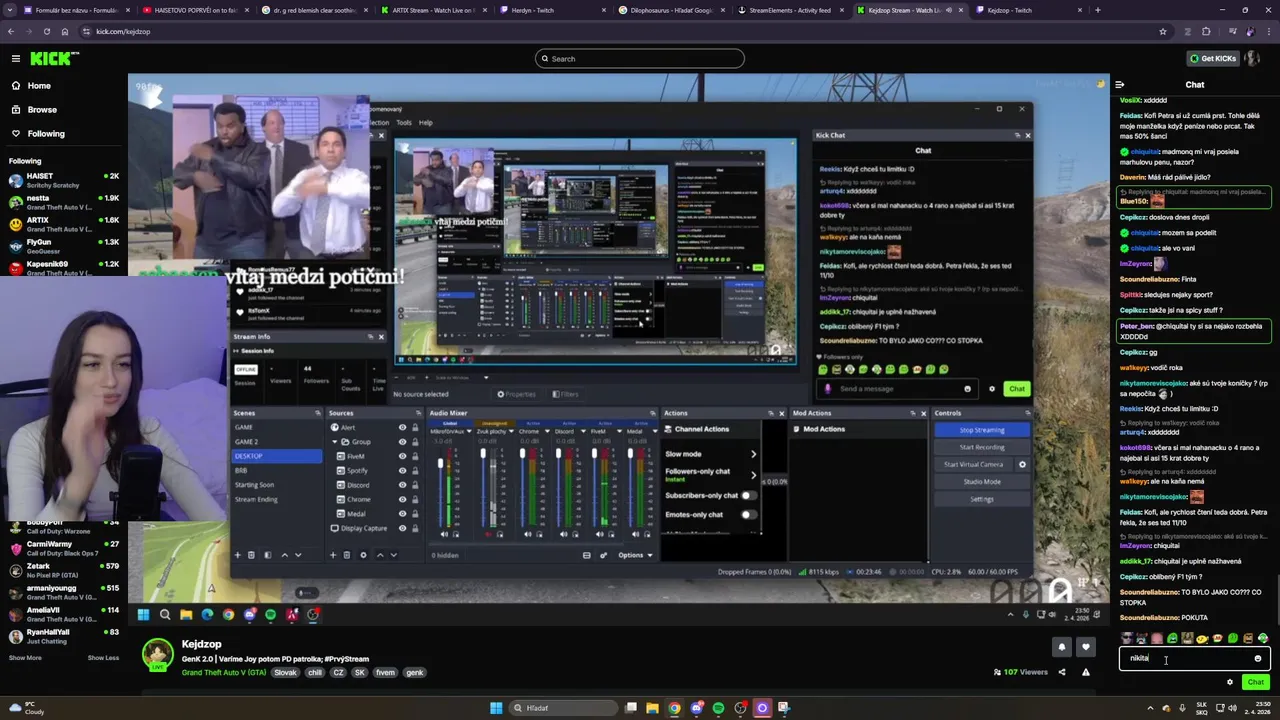Screen dimensions: 1280x720
Task: Select the Starting Soon scene
Action: pyautogui.click(x=254, y=485)
